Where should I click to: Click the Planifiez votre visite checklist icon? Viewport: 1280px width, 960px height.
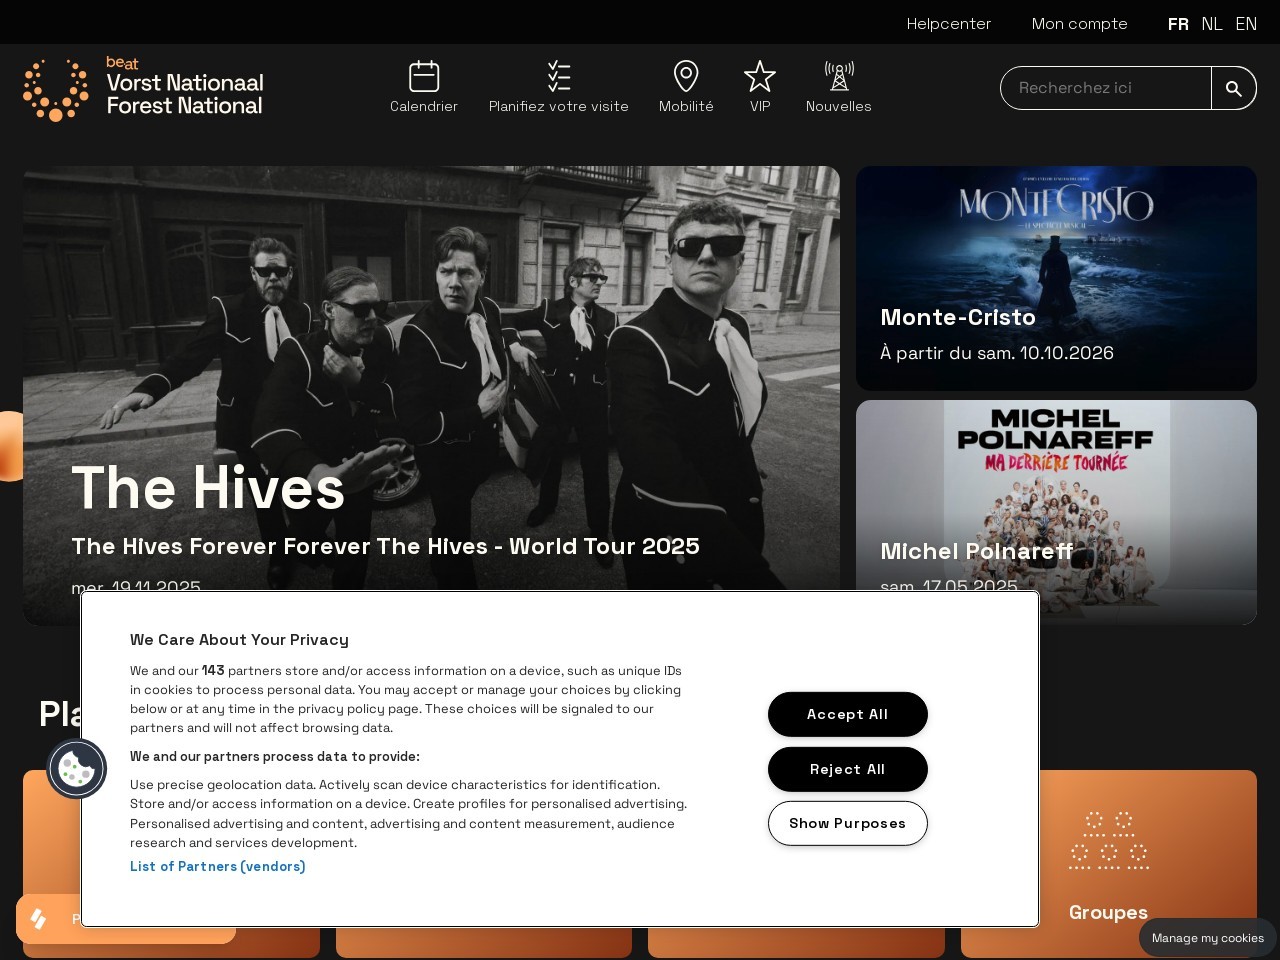tap(559, 76)
